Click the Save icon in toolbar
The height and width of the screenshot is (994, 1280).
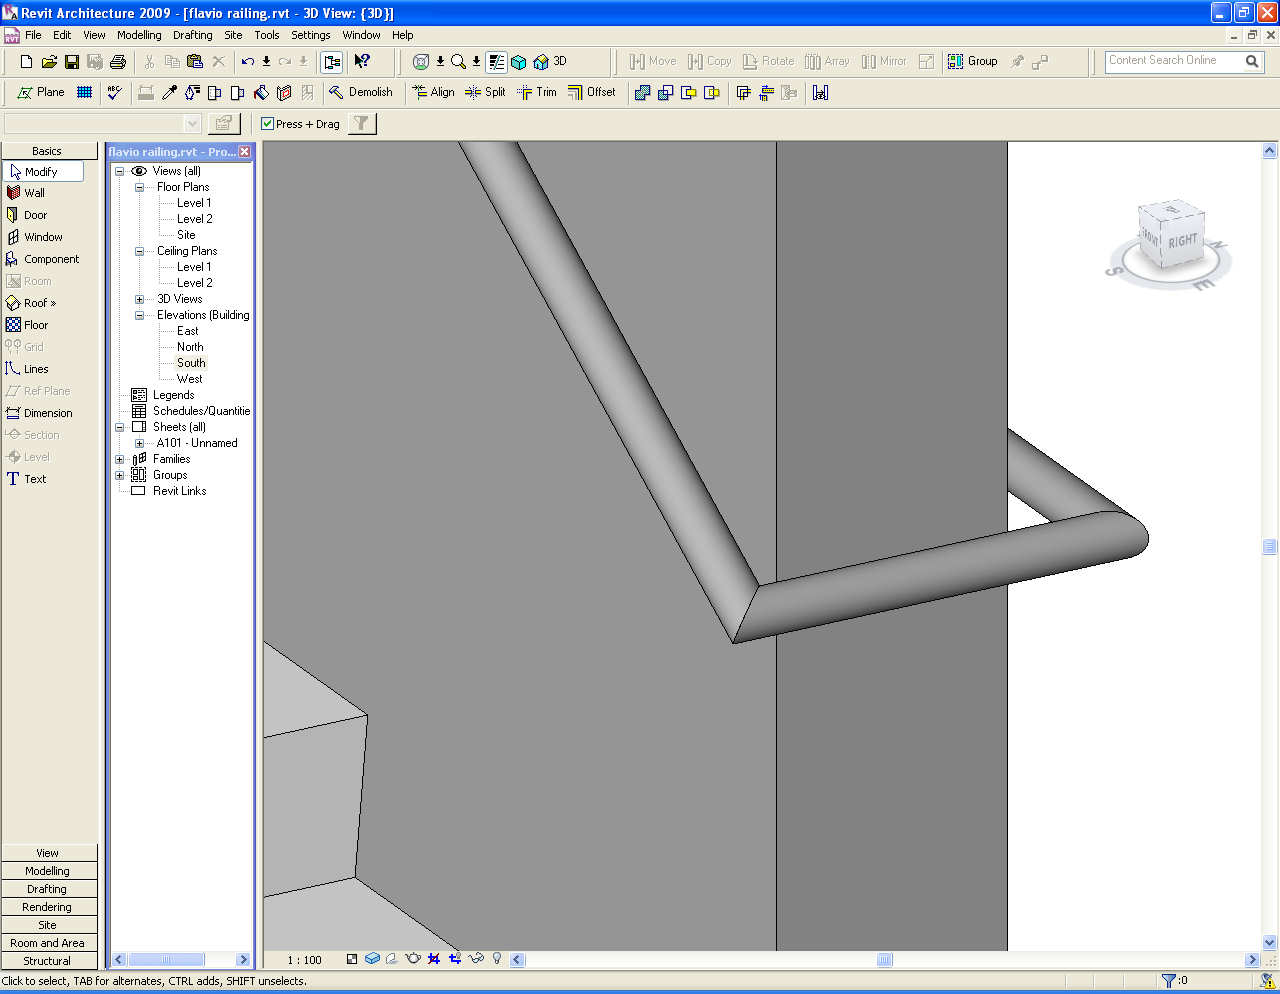72,62
